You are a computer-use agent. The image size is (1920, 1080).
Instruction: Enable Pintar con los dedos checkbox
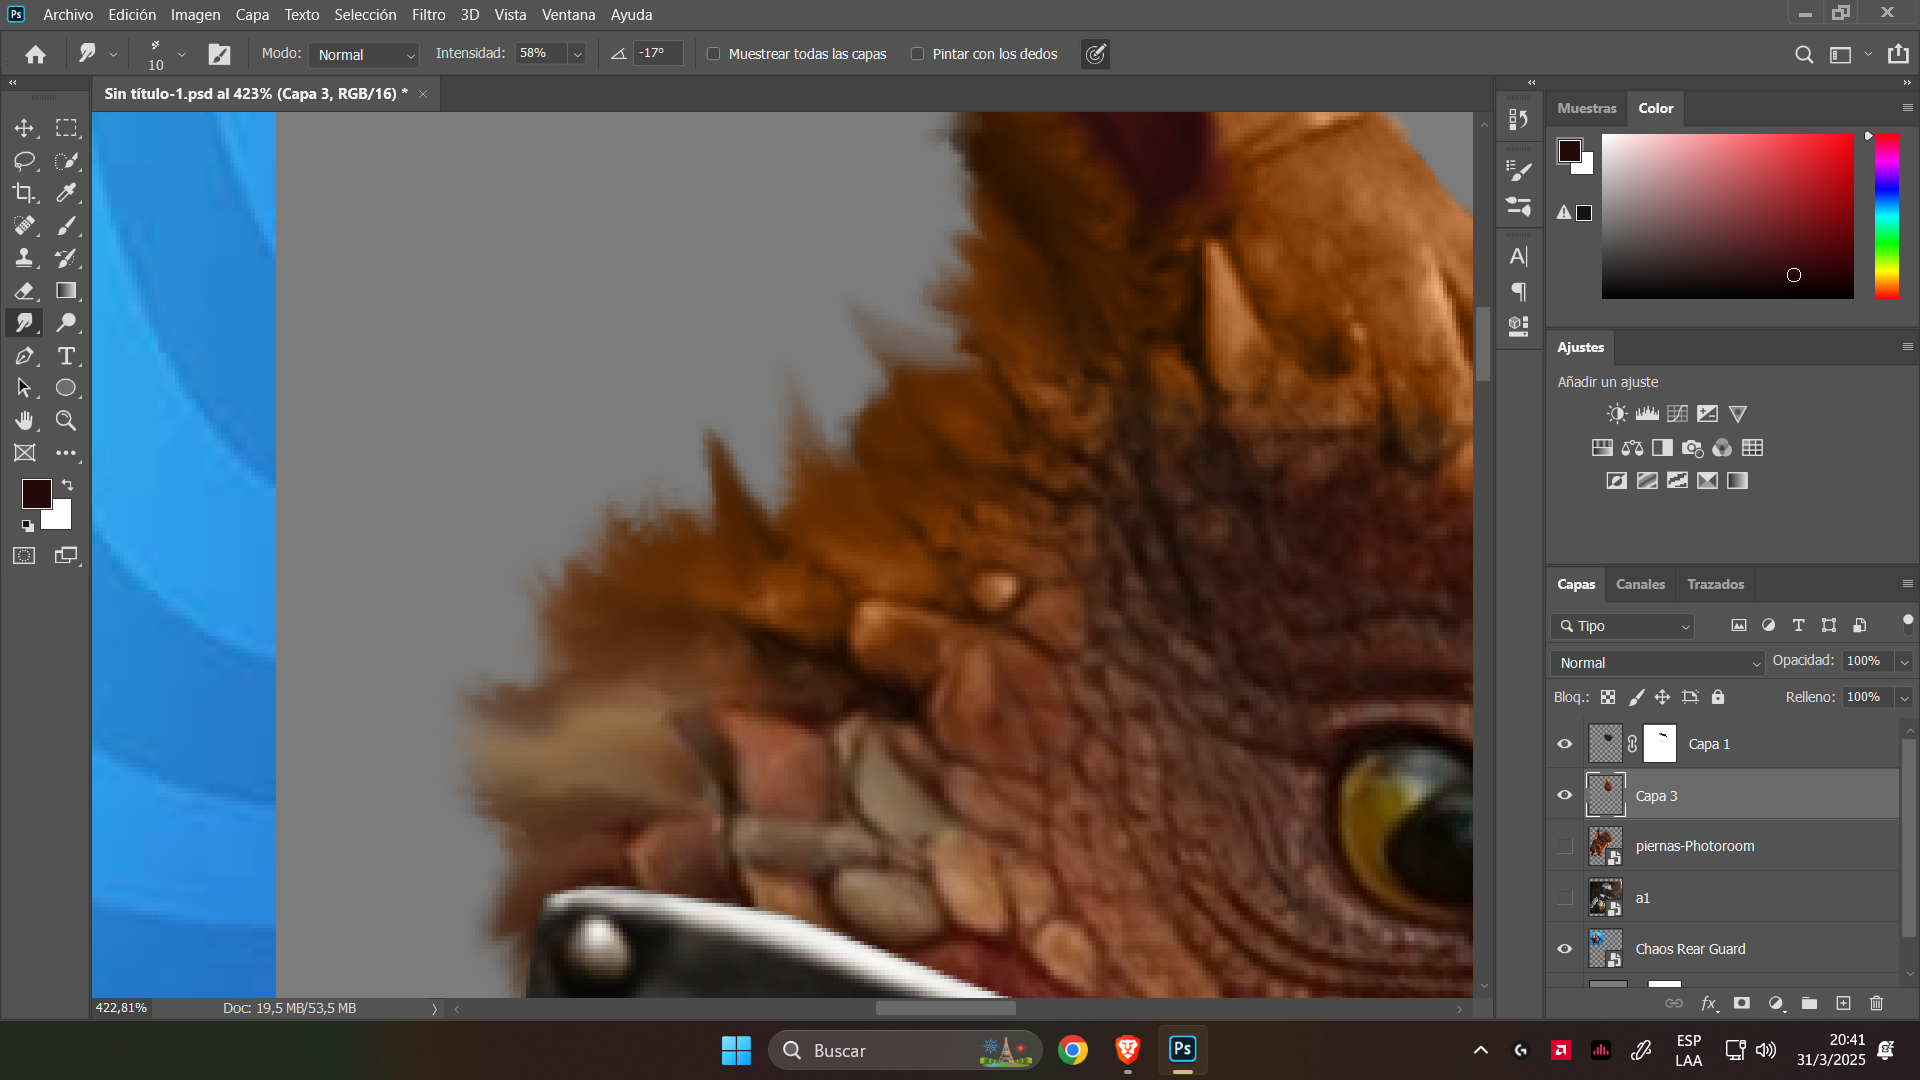coord(917,54)
